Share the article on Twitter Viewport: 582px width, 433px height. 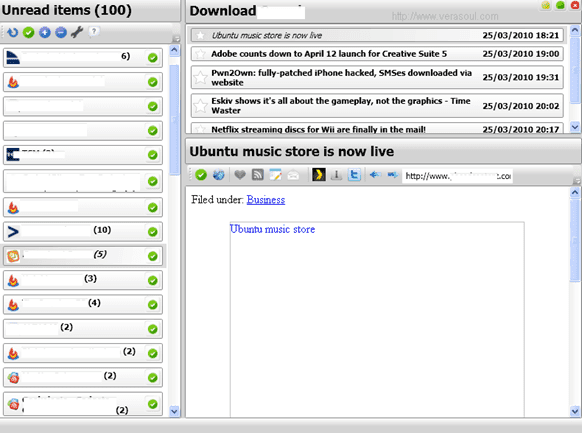tap(354, 174)
